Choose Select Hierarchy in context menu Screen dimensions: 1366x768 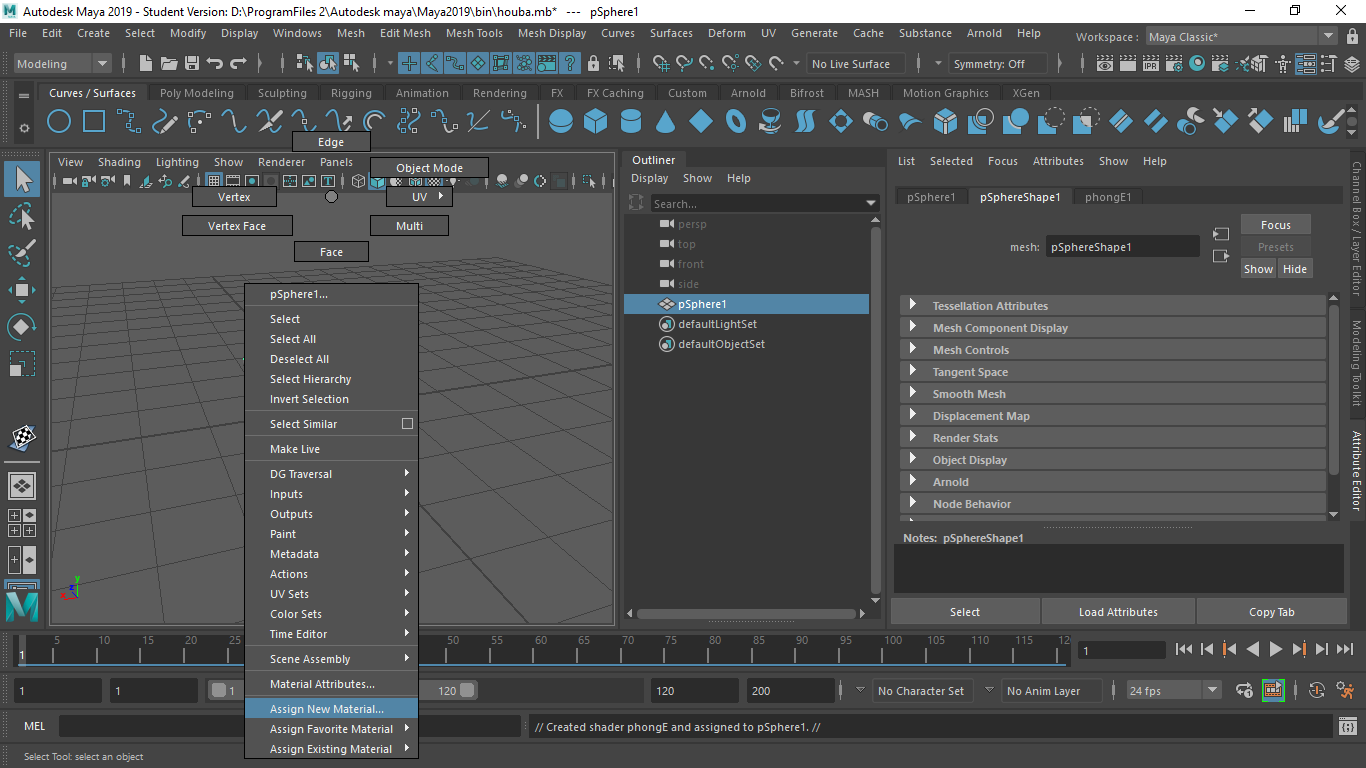pos(331,379)
